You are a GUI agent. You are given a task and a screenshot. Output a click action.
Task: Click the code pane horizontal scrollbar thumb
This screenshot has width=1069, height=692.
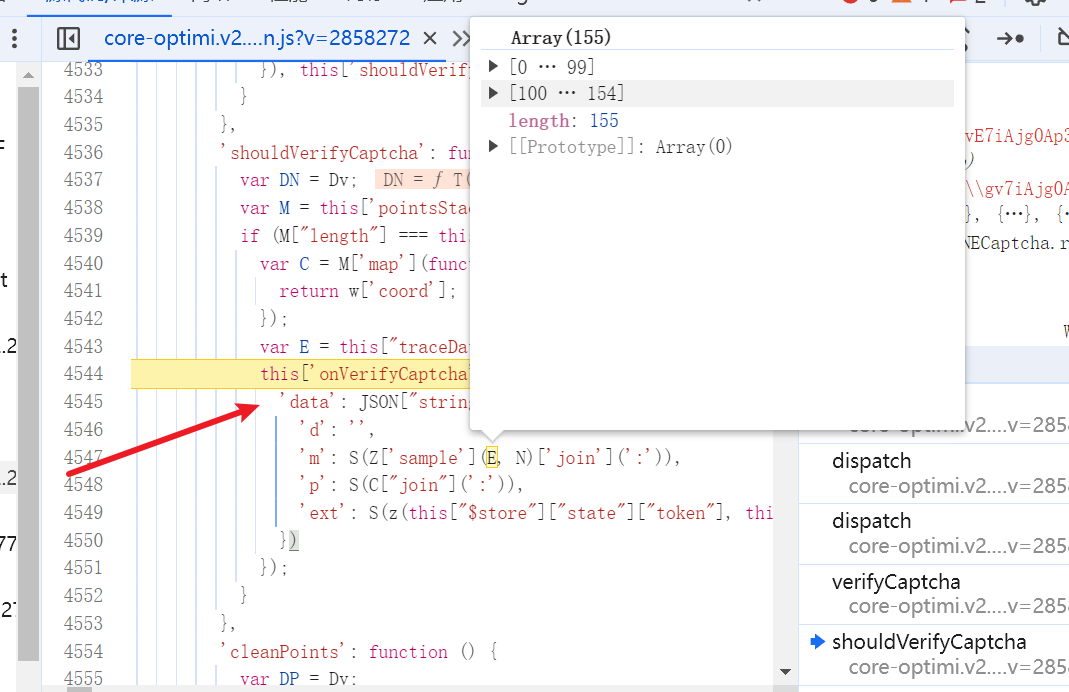click(79, 689)
